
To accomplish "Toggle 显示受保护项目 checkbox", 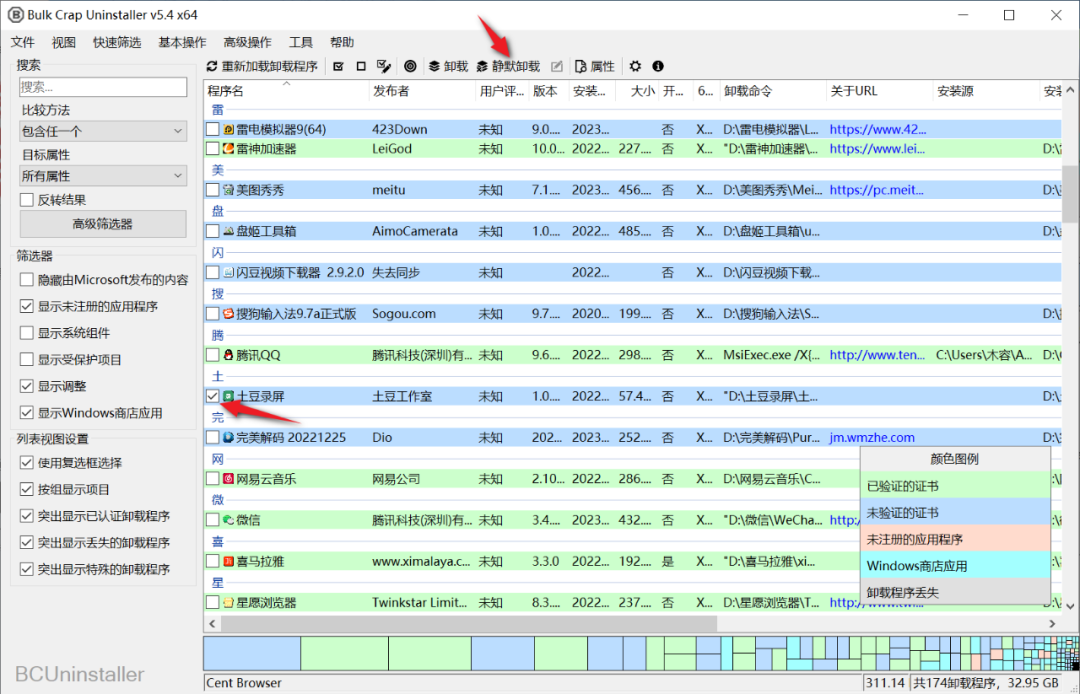I will [x=27, y=359].
